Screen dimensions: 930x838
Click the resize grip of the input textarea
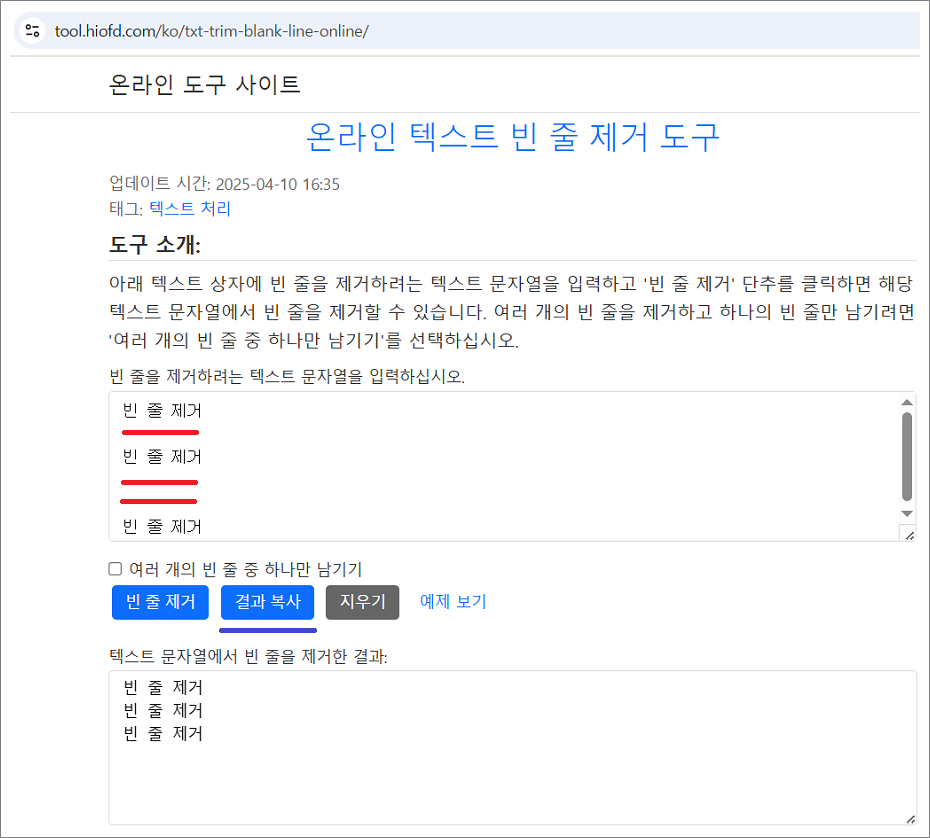coord(910,536)
